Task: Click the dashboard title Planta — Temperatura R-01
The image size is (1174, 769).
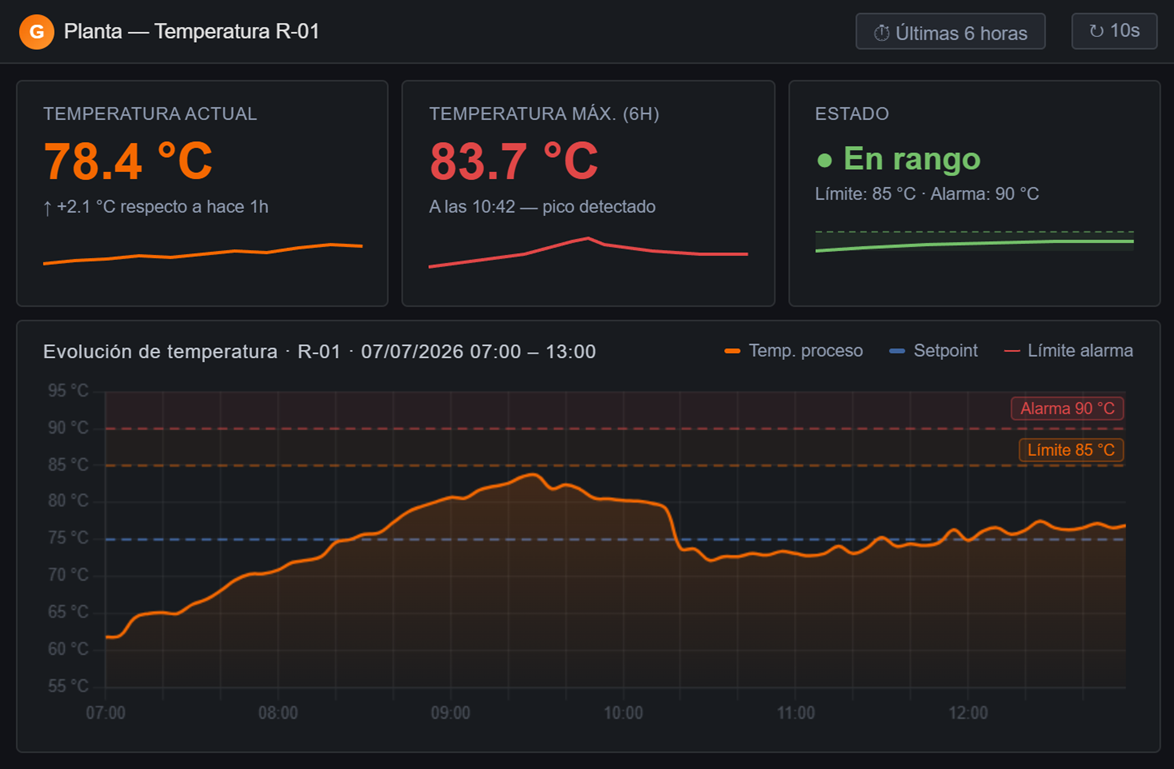Action: (x=192, y=31)
